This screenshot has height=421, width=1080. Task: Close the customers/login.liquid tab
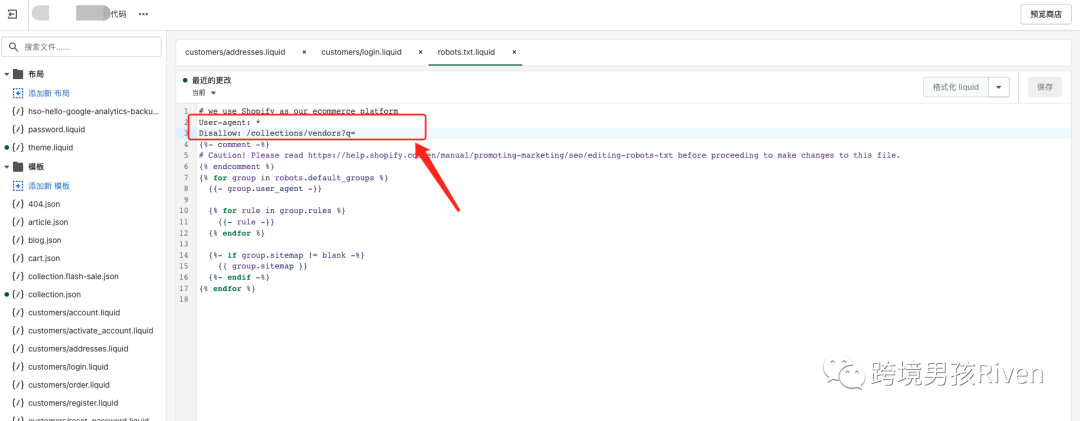[420, 52]
